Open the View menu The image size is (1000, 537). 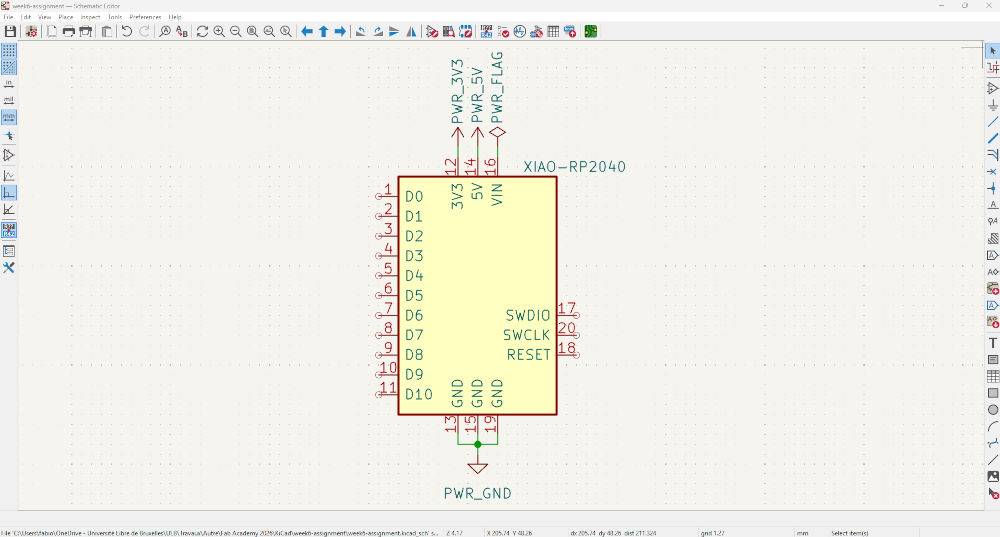click(x=45, y=17)
